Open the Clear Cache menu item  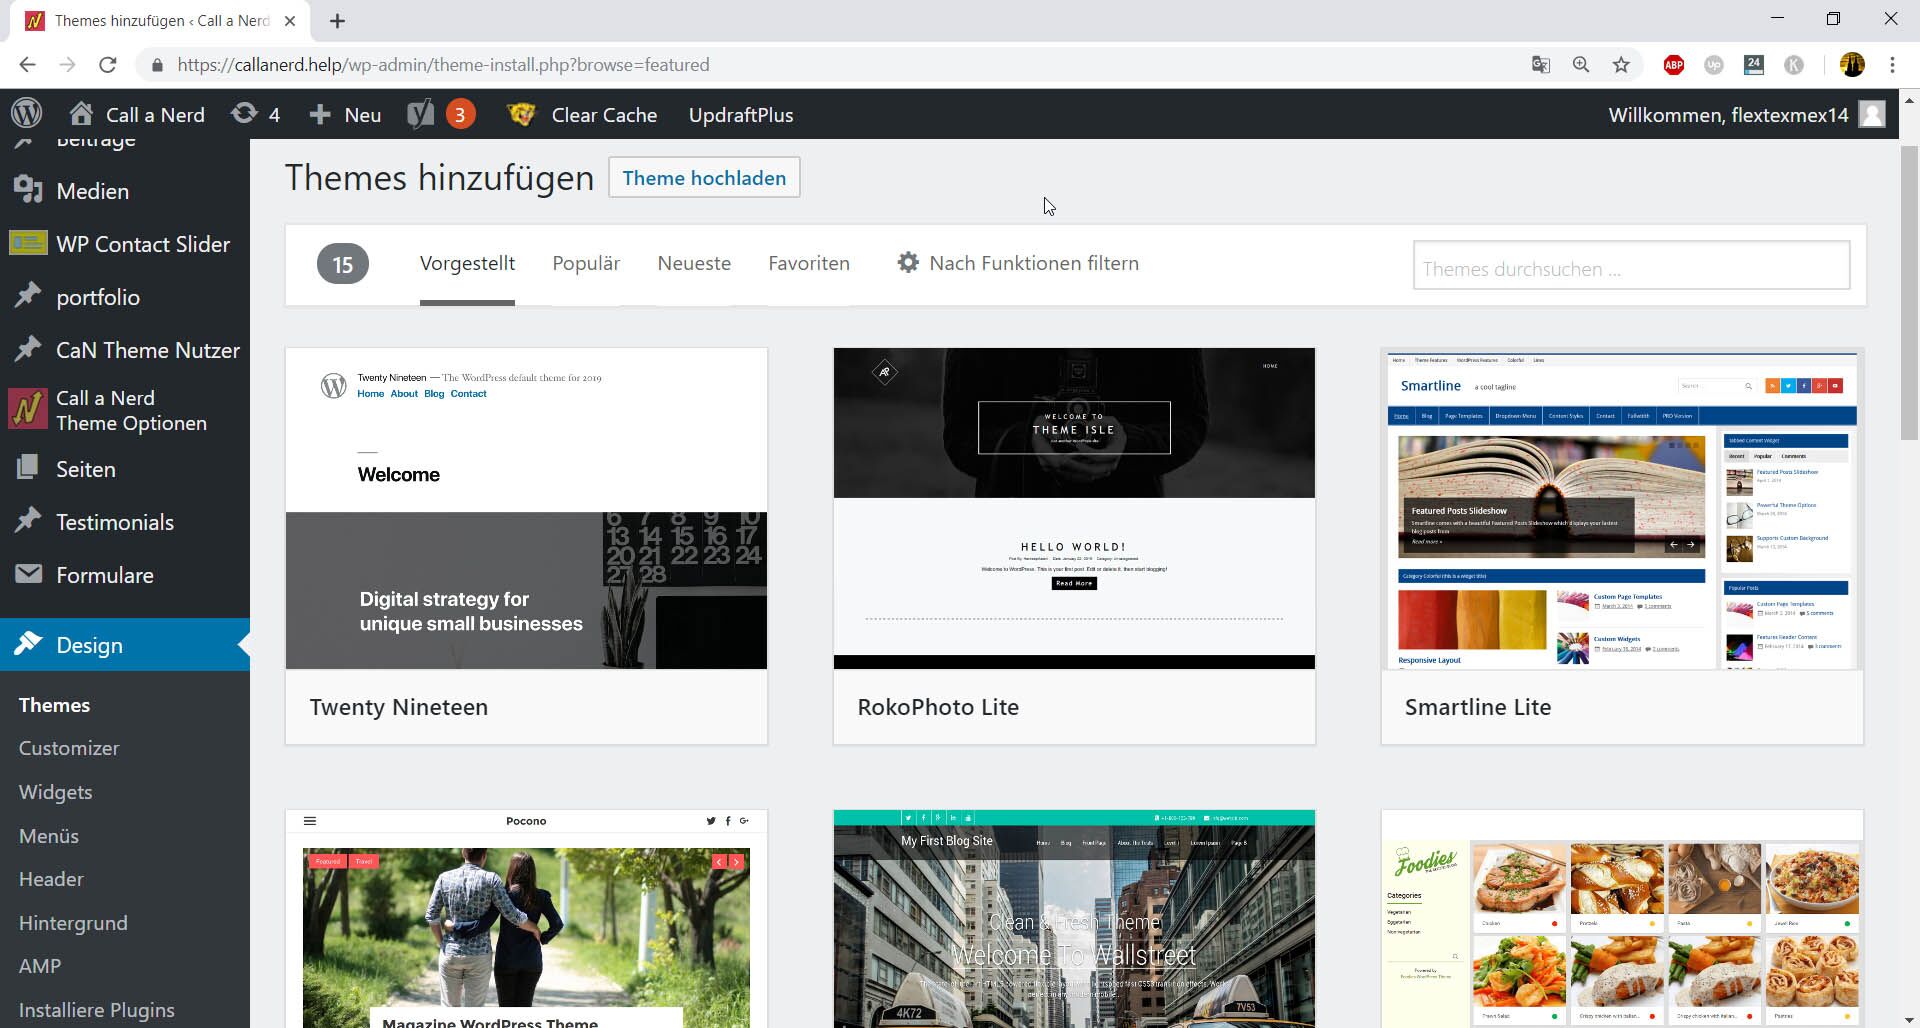click(604, 114)
